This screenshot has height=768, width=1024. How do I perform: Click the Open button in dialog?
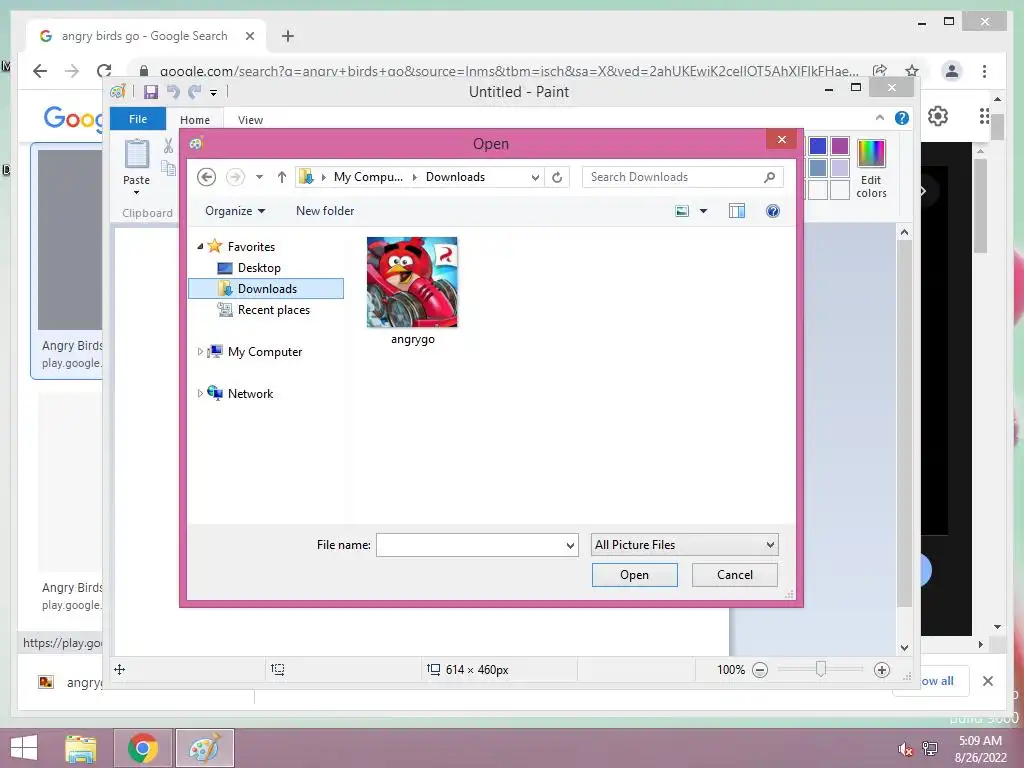[x=634, y=575]
